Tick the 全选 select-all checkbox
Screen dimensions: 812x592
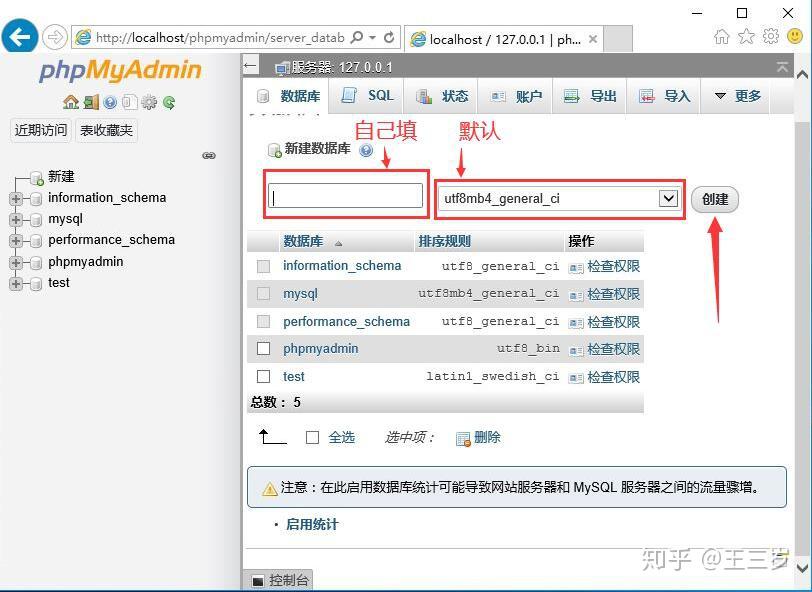[x=312, y=438]
